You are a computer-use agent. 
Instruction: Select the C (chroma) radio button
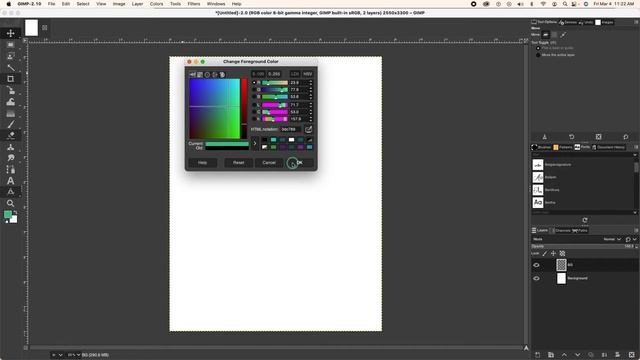[x=254, y=112]
